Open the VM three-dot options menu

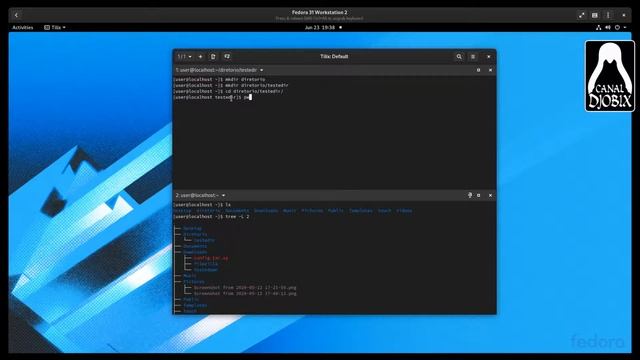coord(608,15)
